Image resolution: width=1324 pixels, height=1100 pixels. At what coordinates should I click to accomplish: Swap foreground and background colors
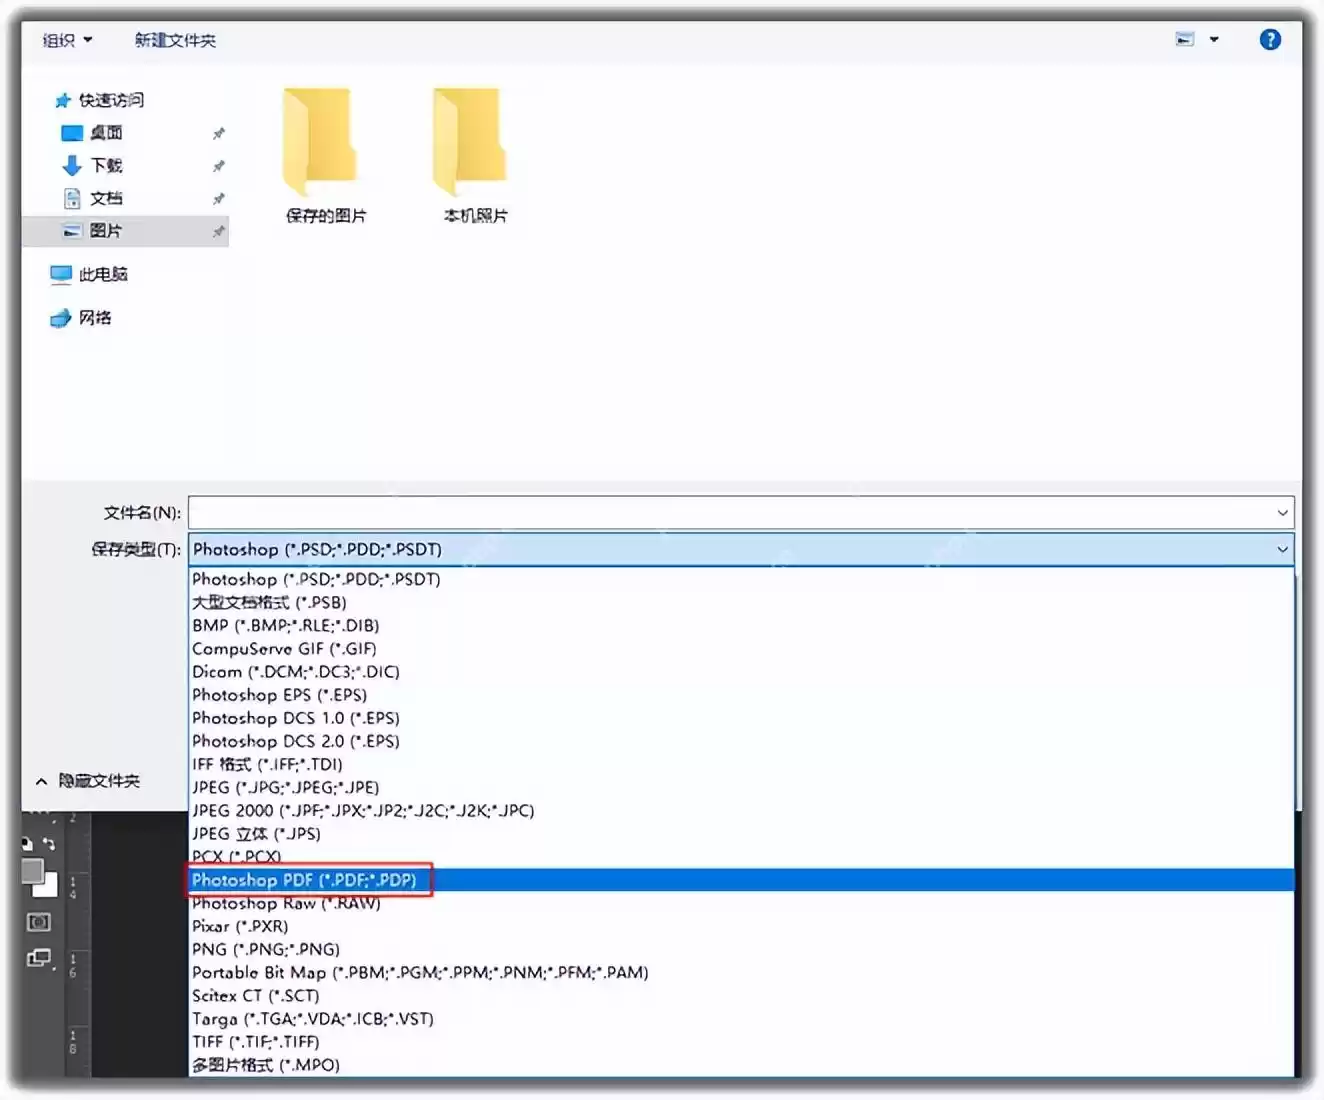[x=49, y=843]
